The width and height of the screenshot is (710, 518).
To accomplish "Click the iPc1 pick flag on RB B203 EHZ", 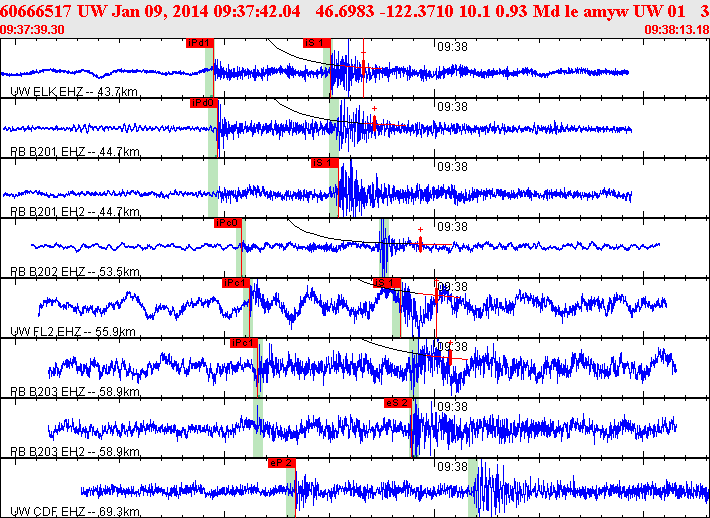I will [x=244, y=343].
